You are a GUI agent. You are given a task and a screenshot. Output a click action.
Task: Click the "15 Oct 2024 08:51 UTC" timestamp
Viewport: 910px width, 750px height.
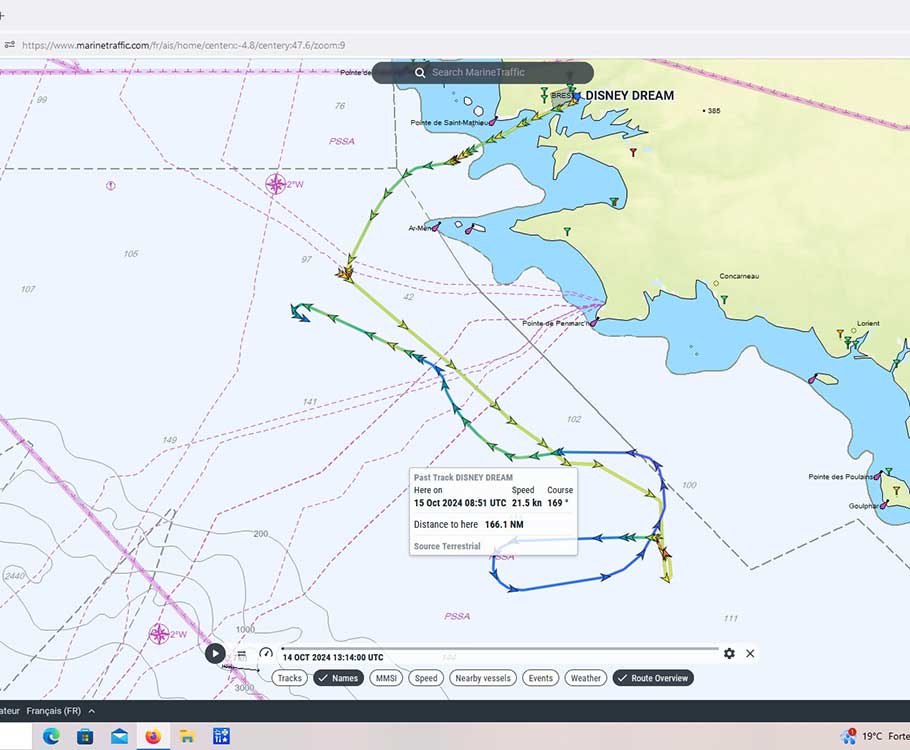point(460,503)
